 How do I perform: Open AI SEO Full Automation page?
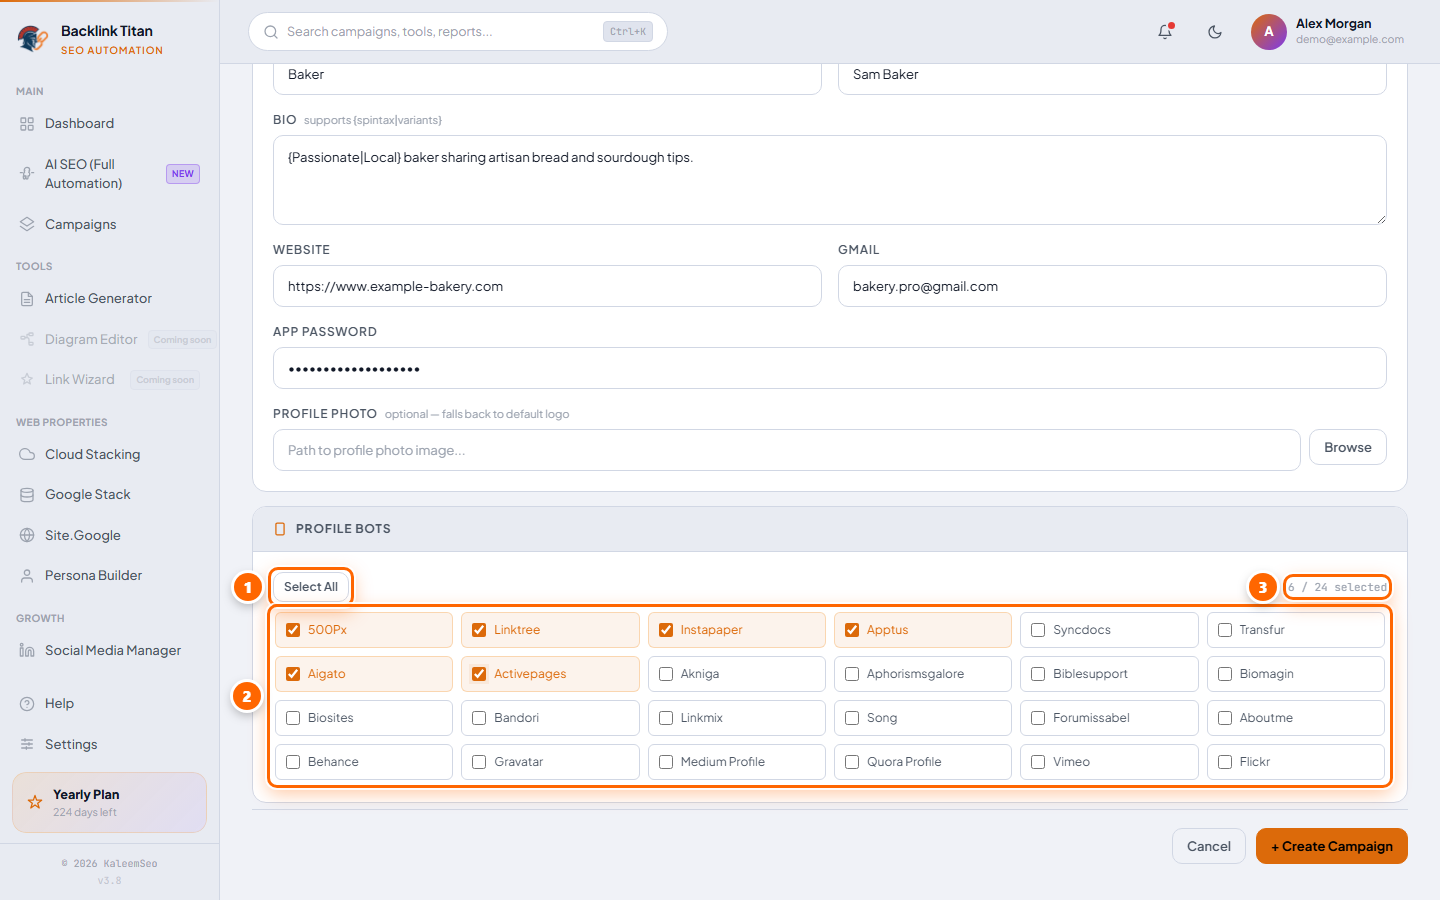pyautogui.click(x=110, y=174)
